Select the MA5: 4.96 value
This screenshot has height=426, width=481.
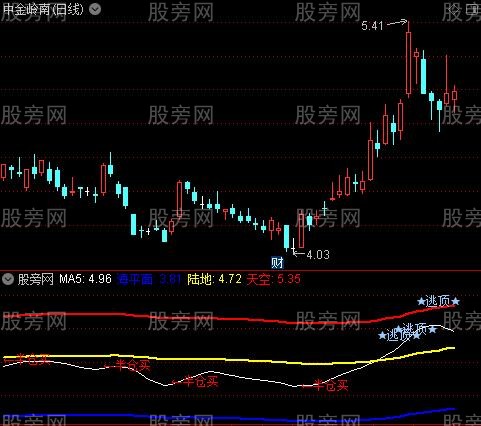click(x=85, y=279)
